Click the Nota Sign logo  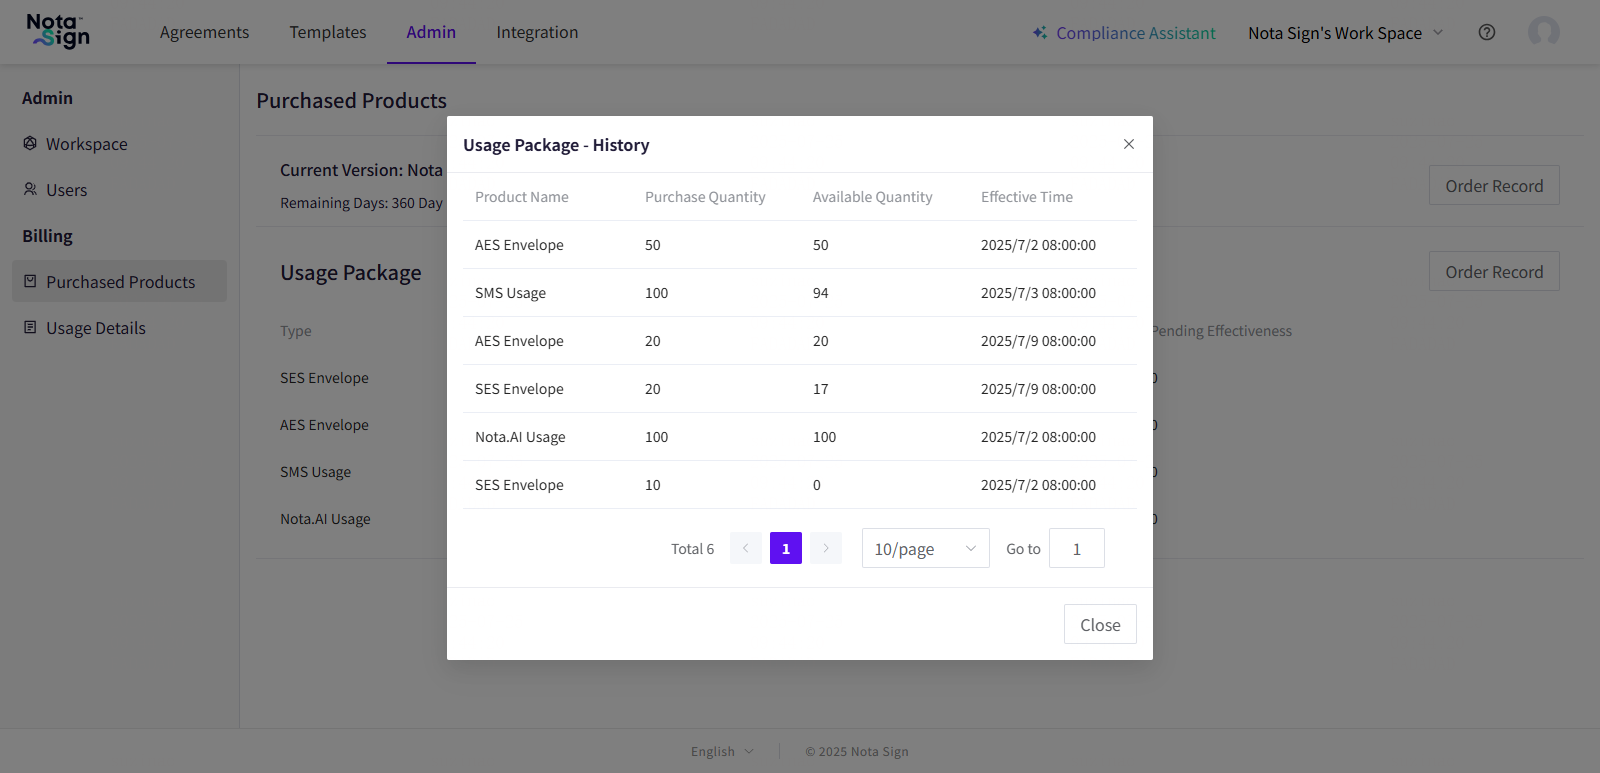point(58,32)
